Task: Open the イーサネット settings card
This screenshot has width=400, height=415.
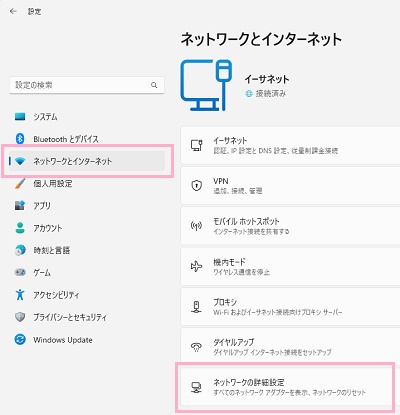Action: coord(290,145)
